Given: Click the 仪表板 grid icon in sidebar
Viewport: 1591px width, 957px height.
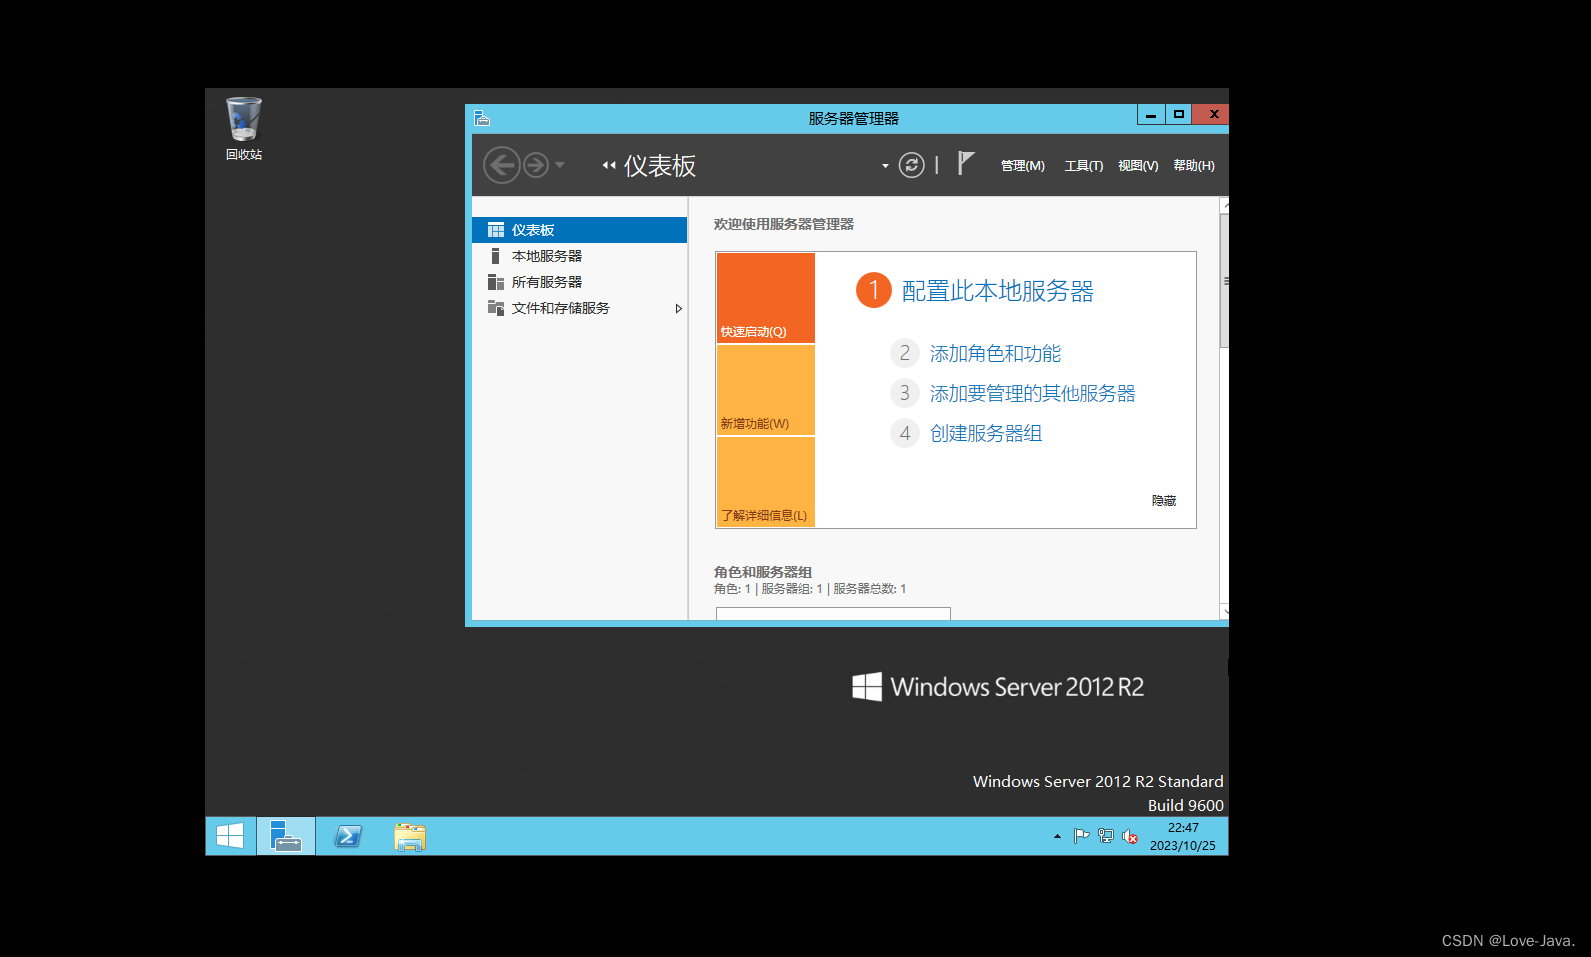Looking at the screenshot, I should (x=496, y=230).
